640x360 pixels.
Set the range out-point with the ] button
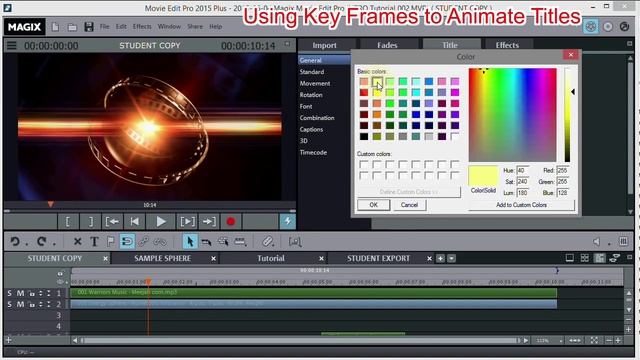(91, 222)
